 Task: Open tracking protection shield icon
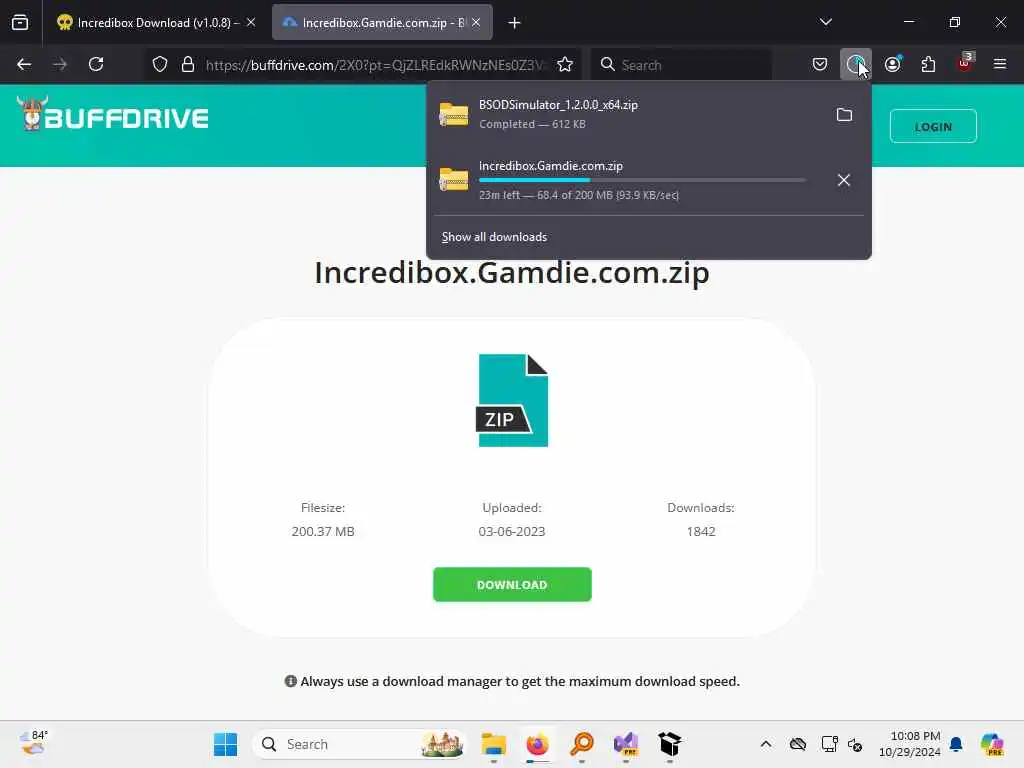click(160, 65)
